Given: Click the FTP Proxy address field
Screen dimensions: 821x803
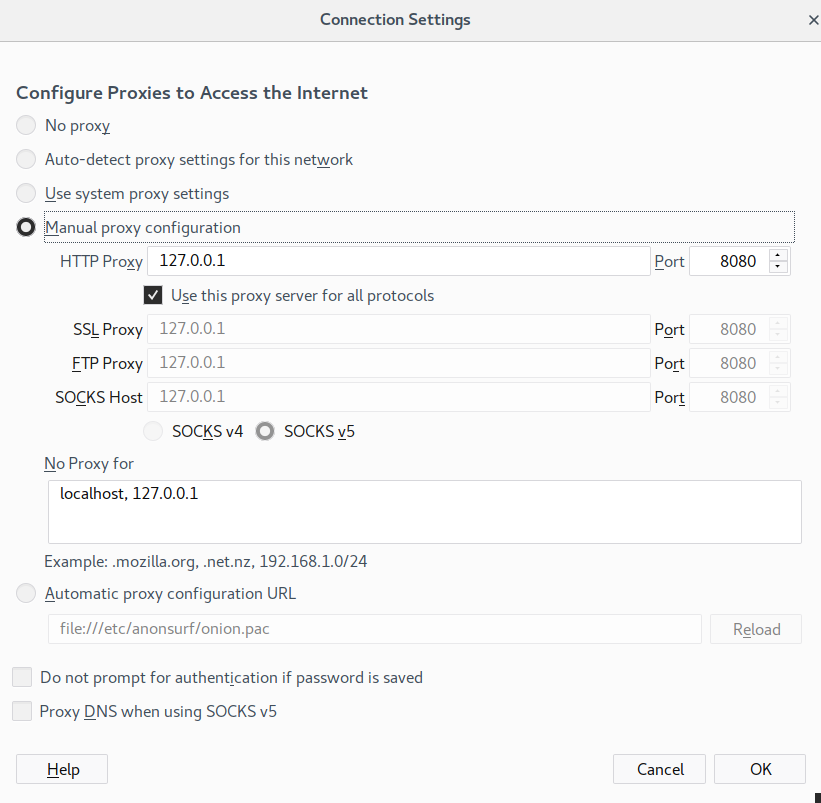Looking at the screenshot, I should [398, 363].
